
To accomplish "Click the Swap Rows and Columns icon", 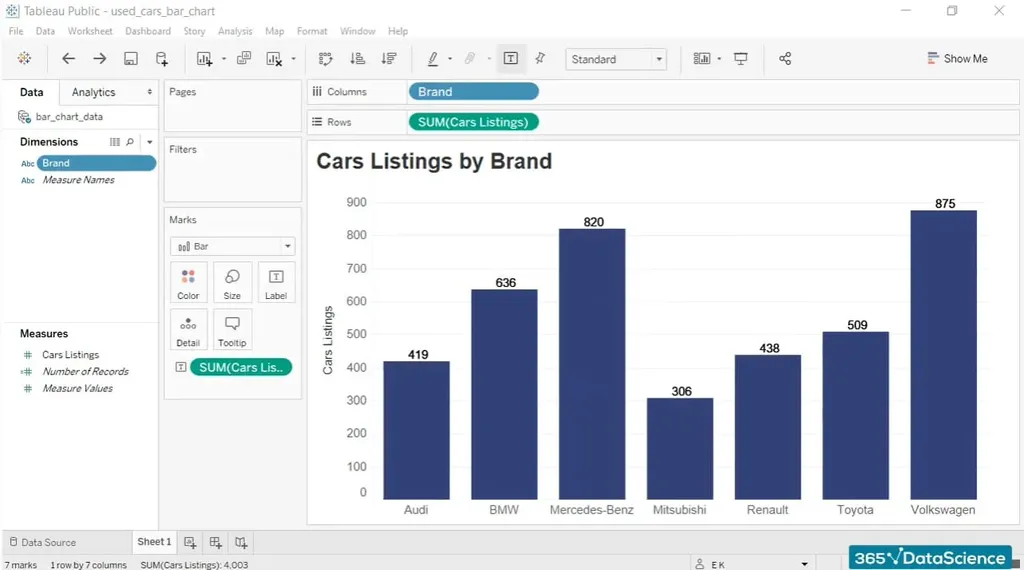I will point(325,59).
